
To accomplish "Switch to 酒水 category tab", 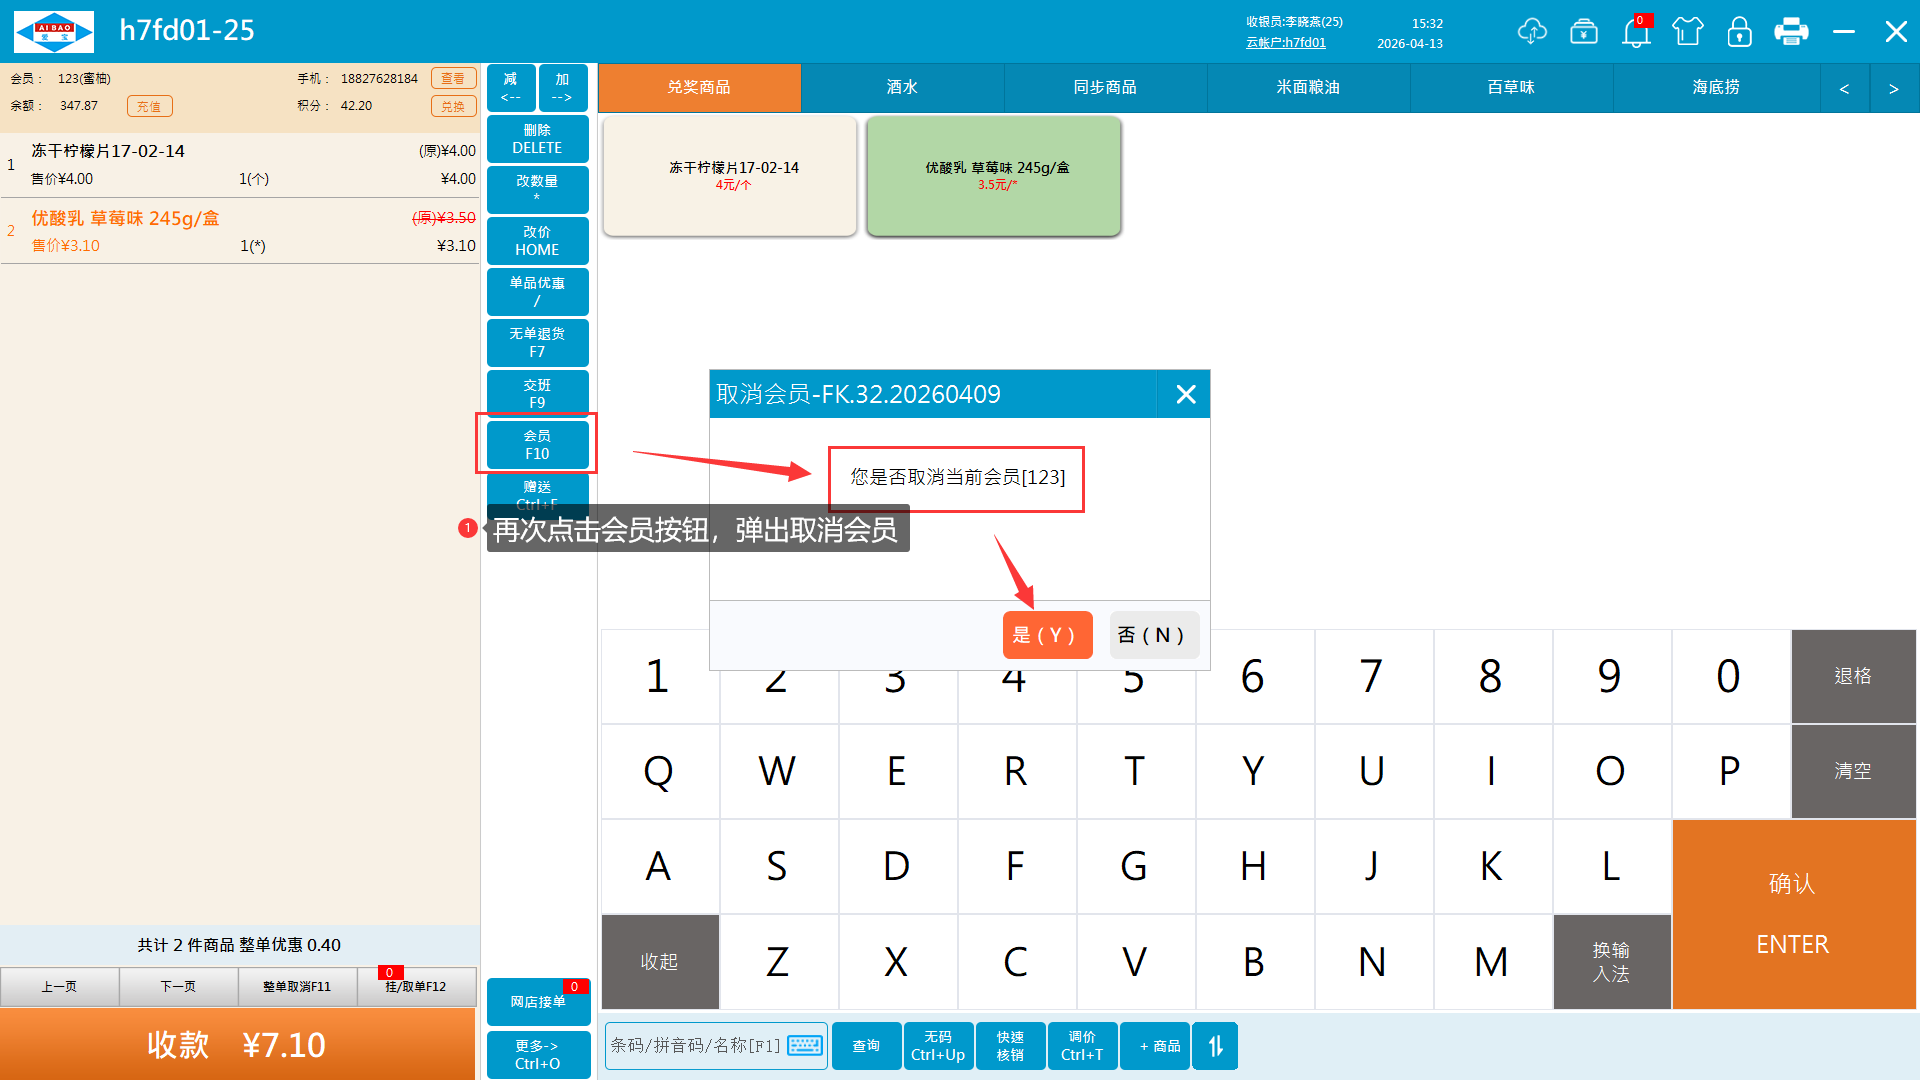I will pos(902,88).
